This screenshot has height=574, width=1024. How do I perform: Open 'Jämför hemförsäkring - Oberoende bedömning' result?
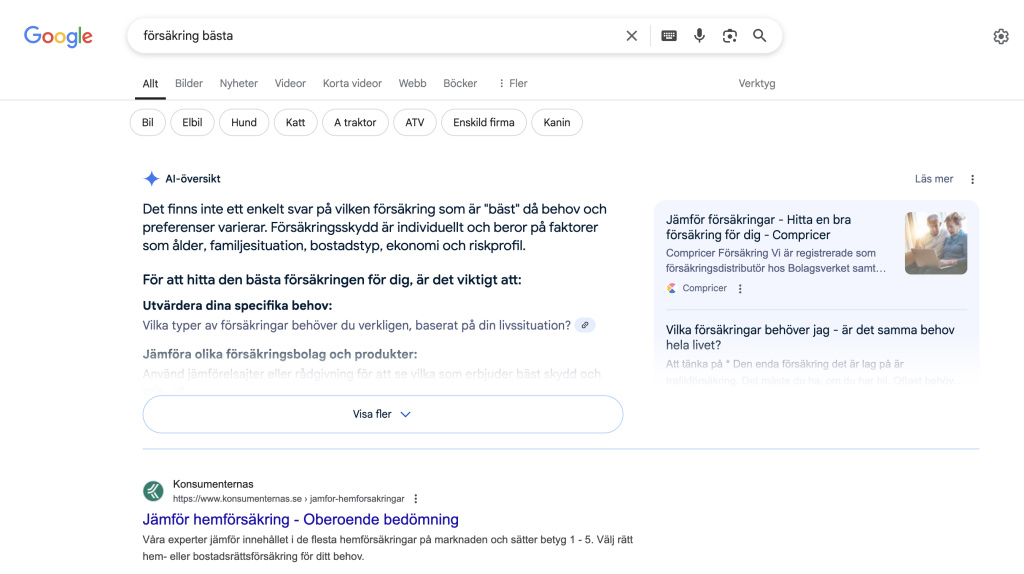click(x=300, y=520)
